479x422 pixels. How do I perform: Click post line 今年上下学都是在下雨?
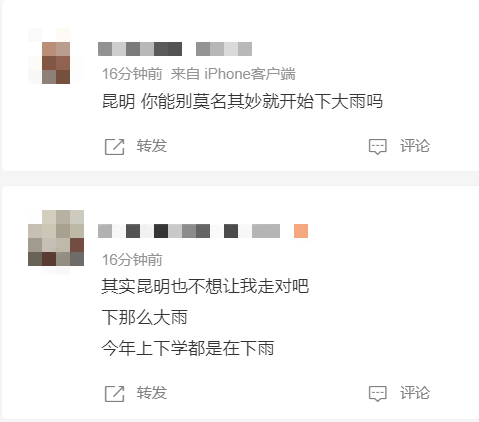click(x=188, y=348)
